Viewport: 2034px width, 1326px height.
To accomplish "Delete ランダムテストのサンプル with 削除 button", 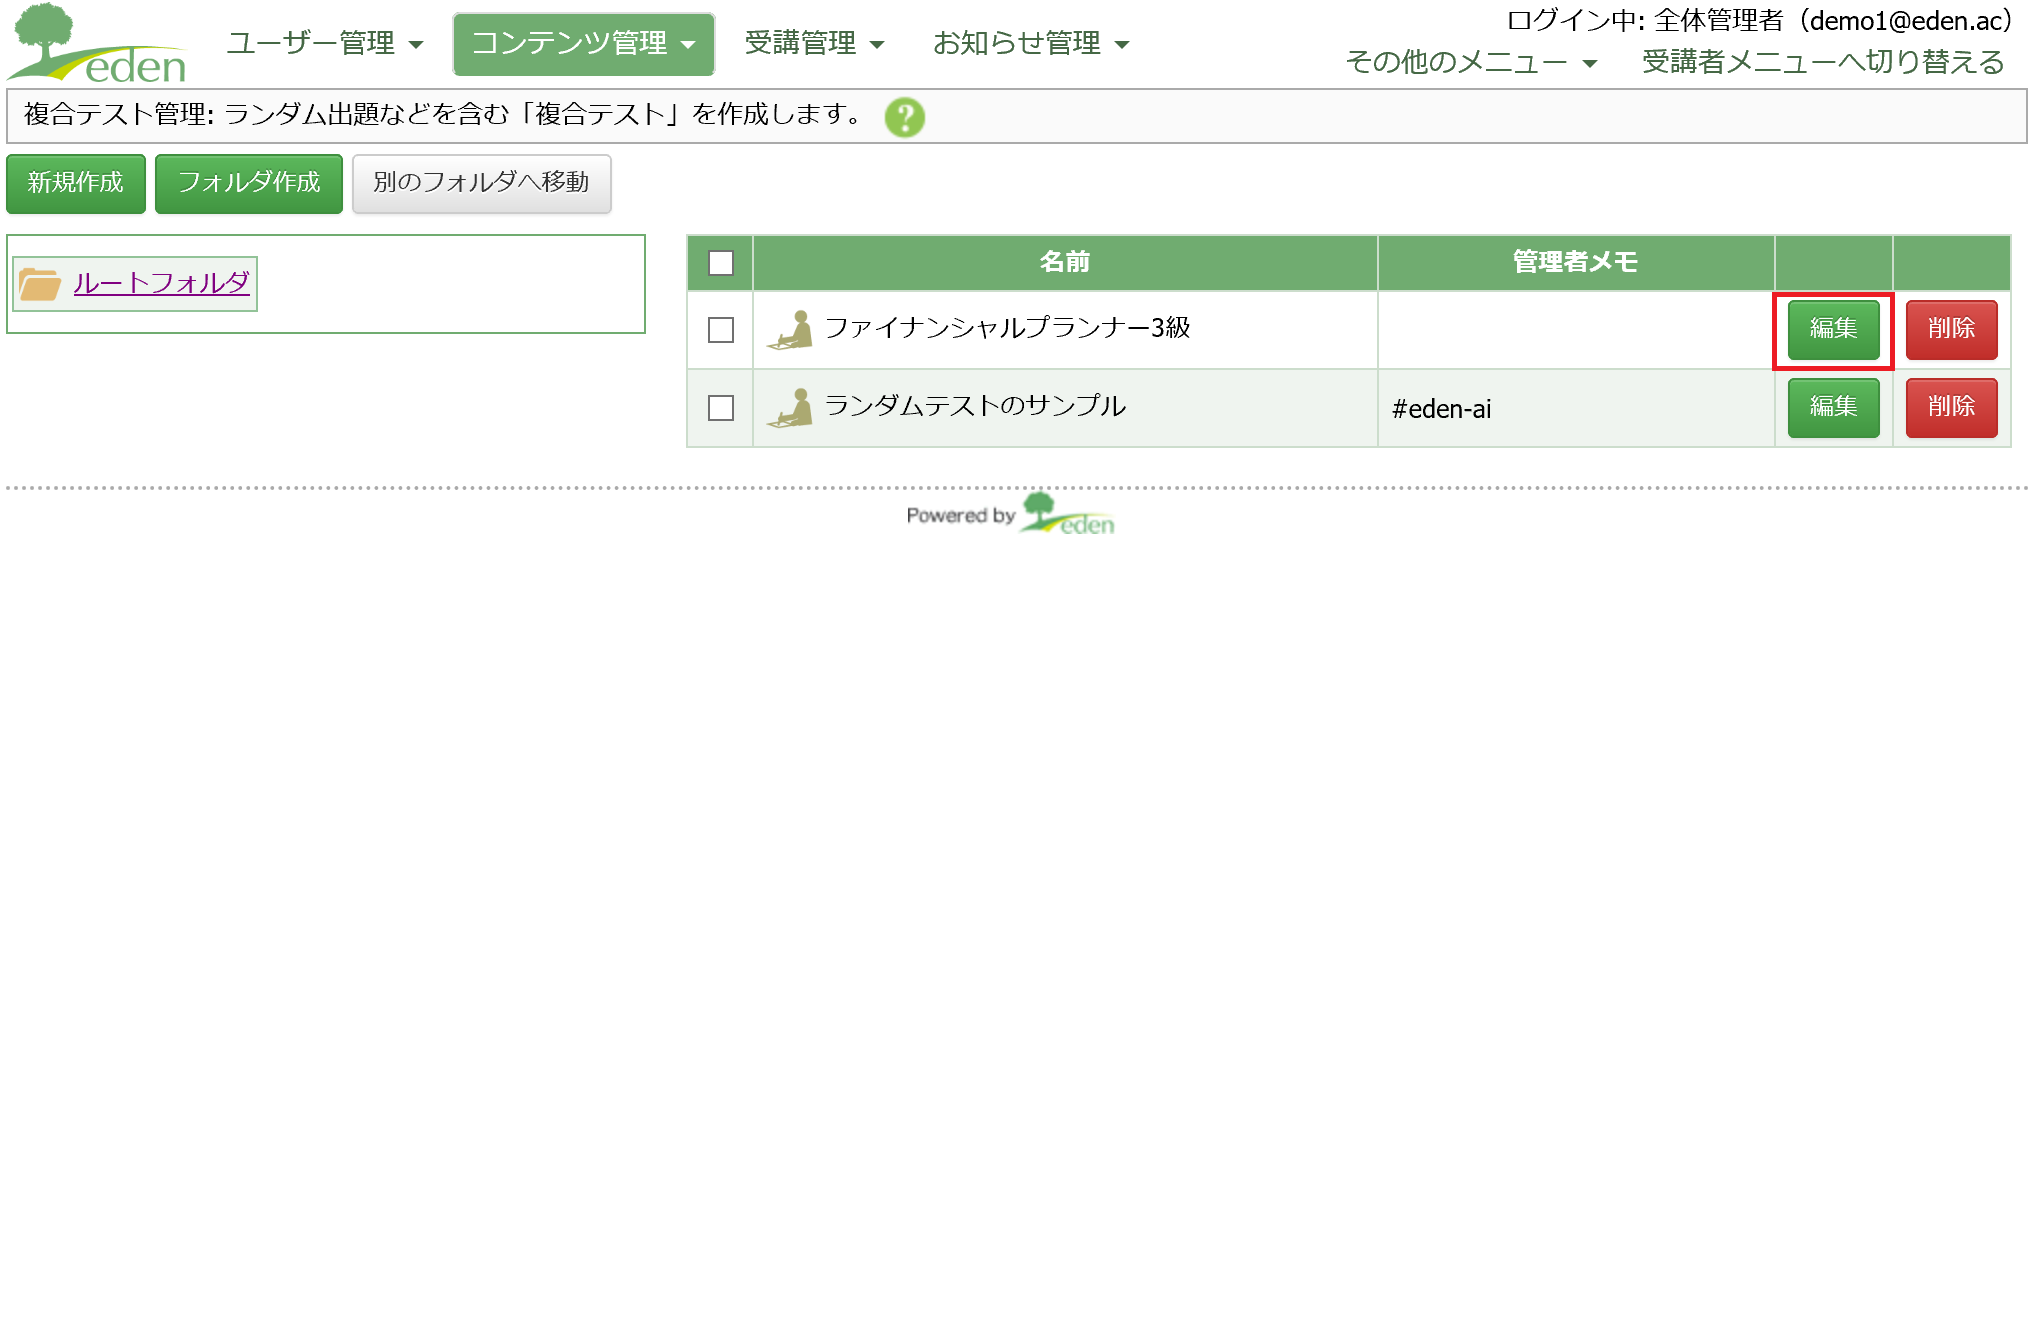I will (1951, 407).
